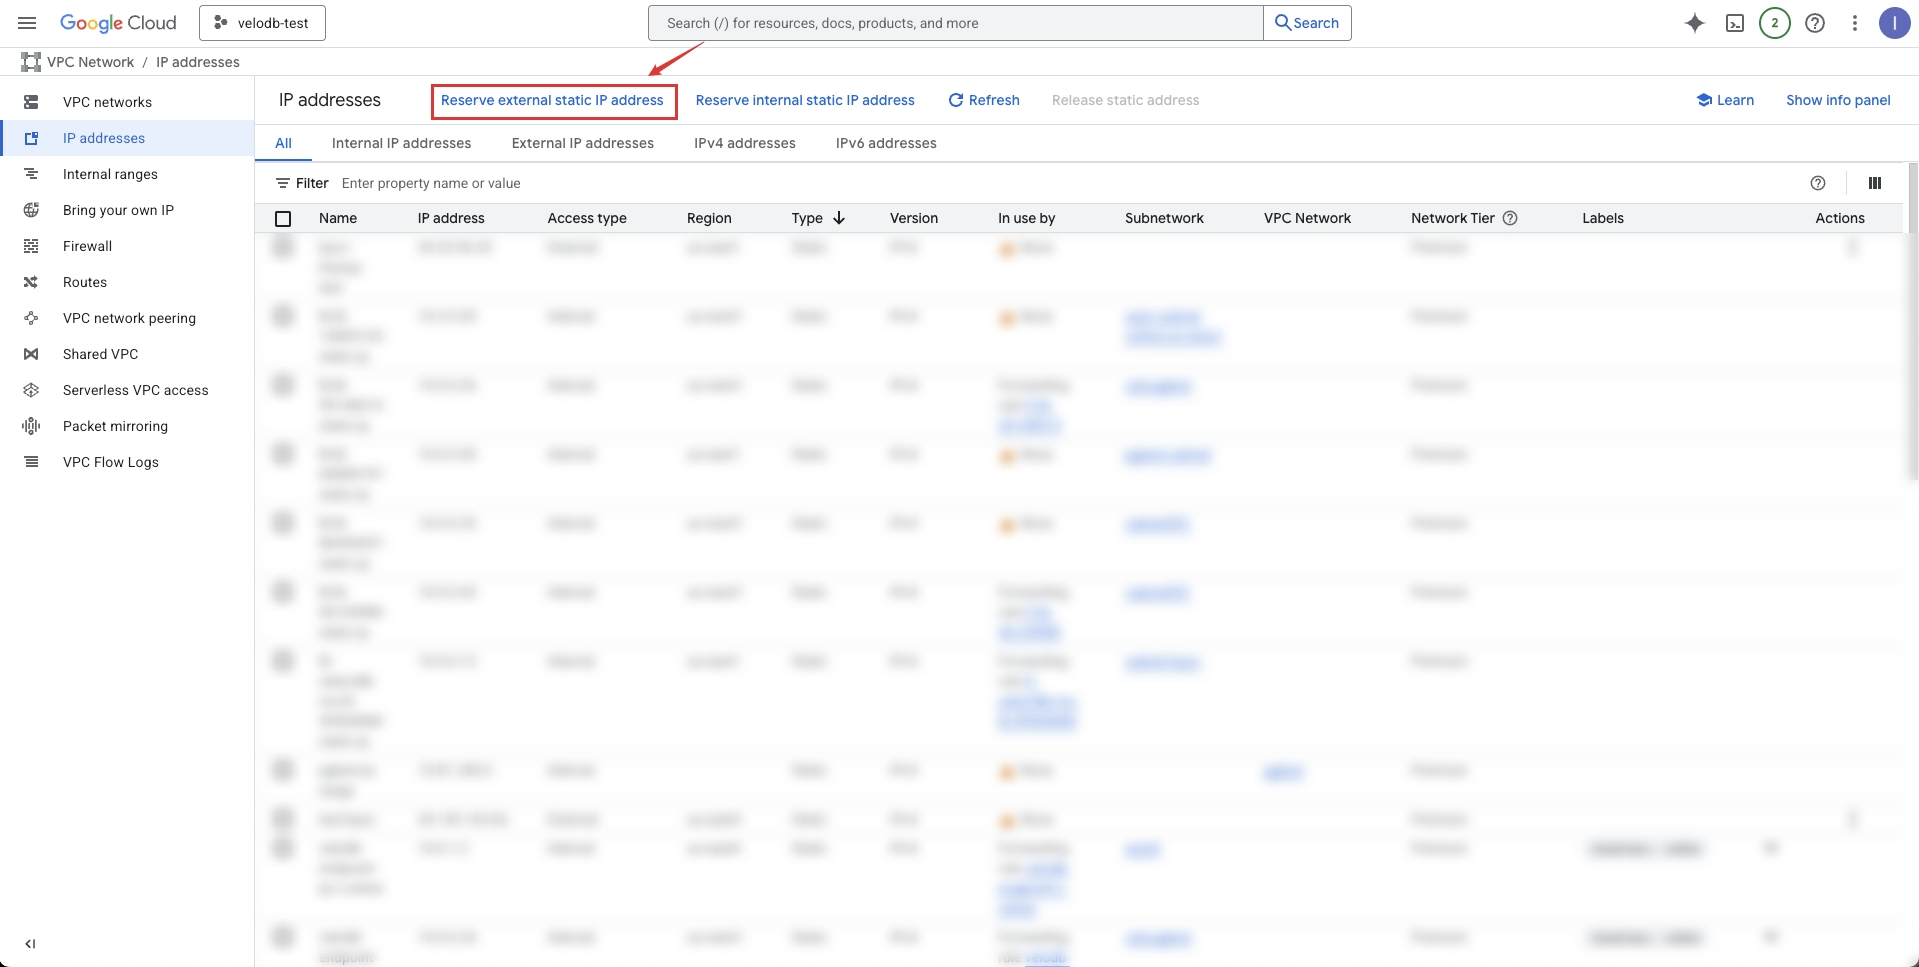Switch to External IP addresses tab

pyautogui.click(x=582, y=143)
